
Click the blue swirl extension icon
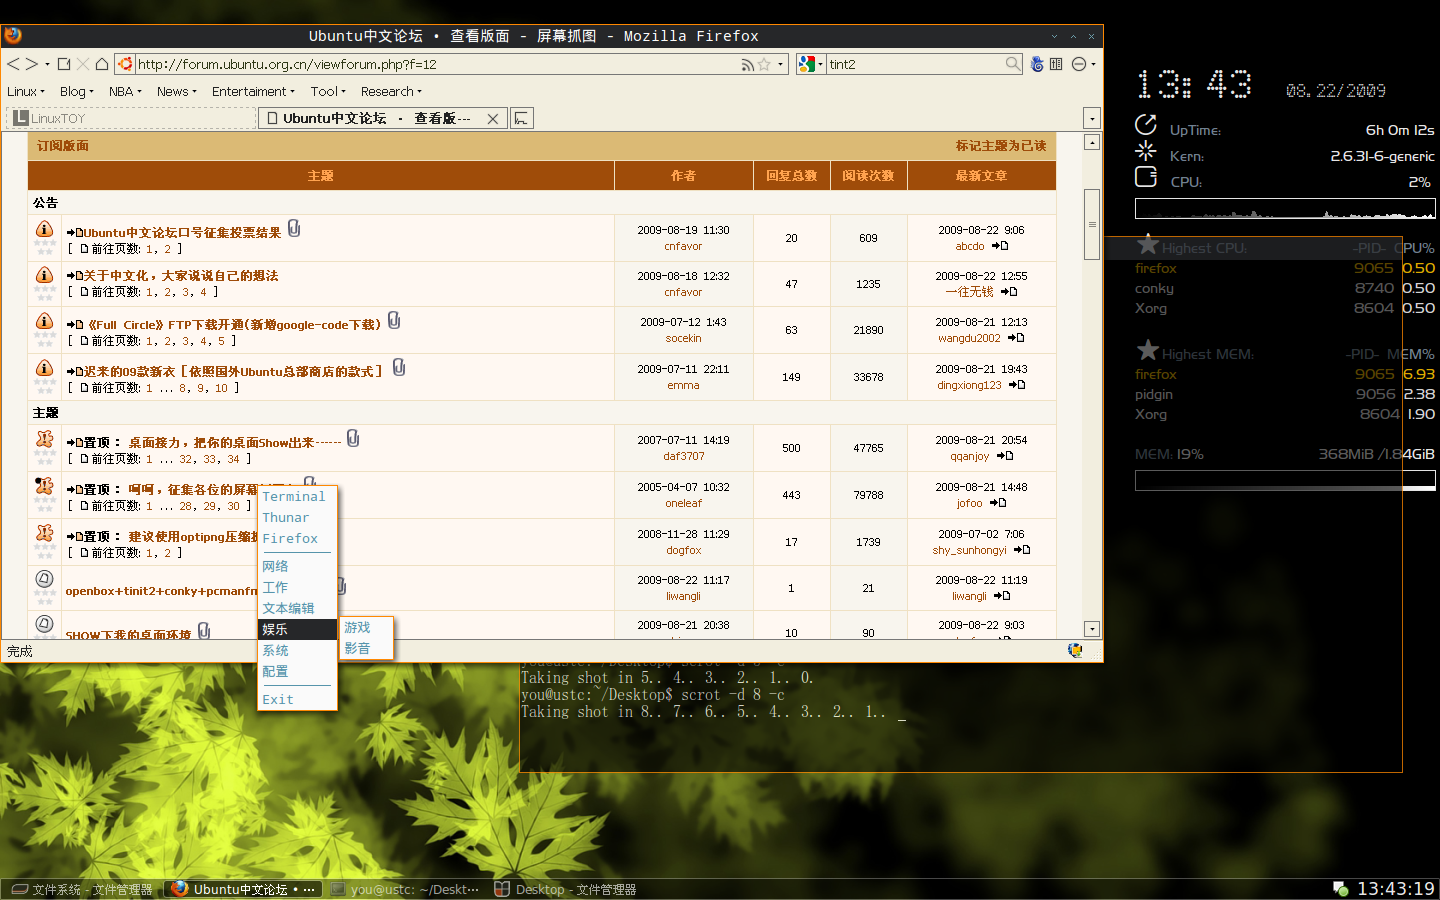1037,64
